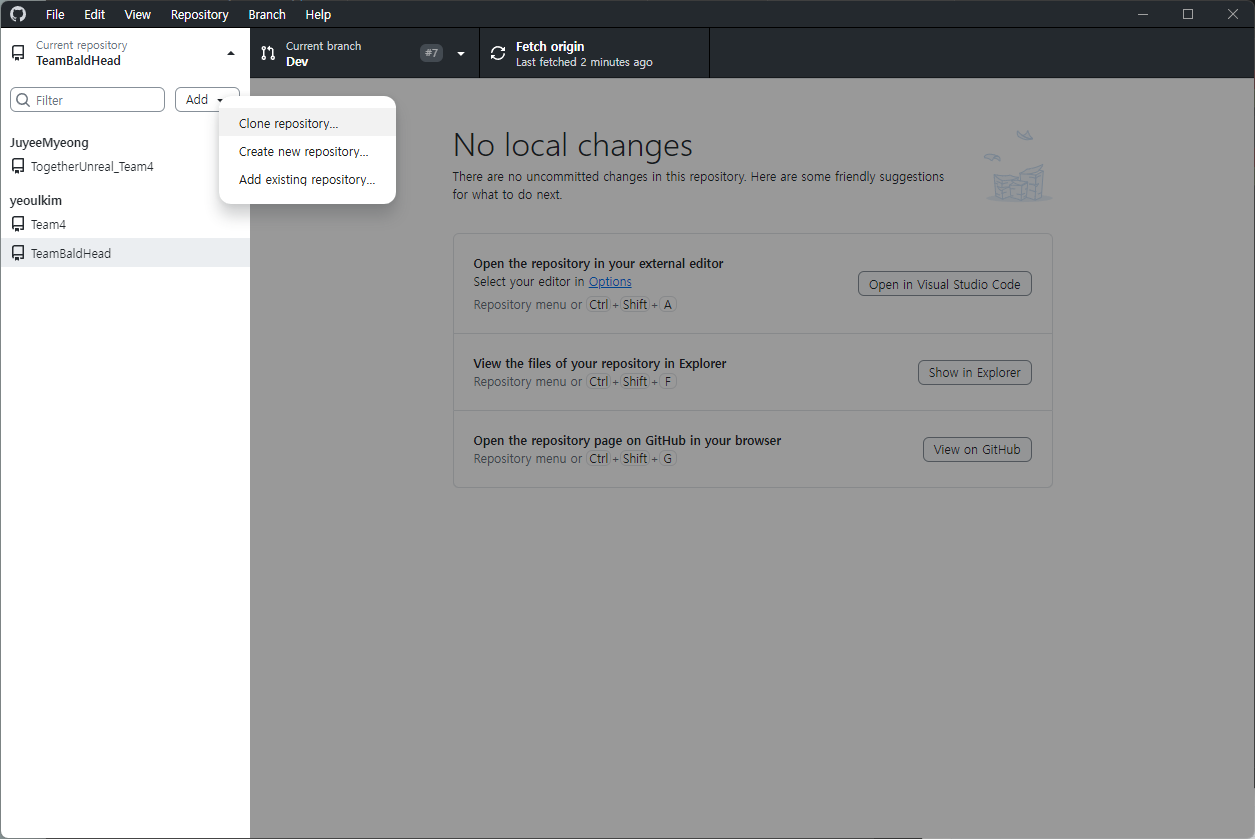Image resolution: width=1255 pixels, height=839 pixels.
Task: Click the TogetherUnreal_Team4 repository icon
Action: 18,167
